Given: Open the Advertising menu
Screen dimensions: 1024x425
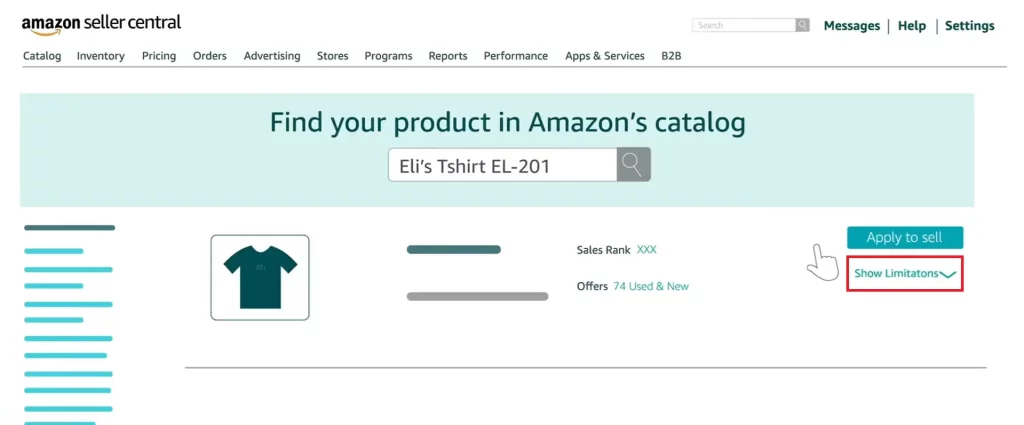Looking at the screenshot, I should point(272,56).
